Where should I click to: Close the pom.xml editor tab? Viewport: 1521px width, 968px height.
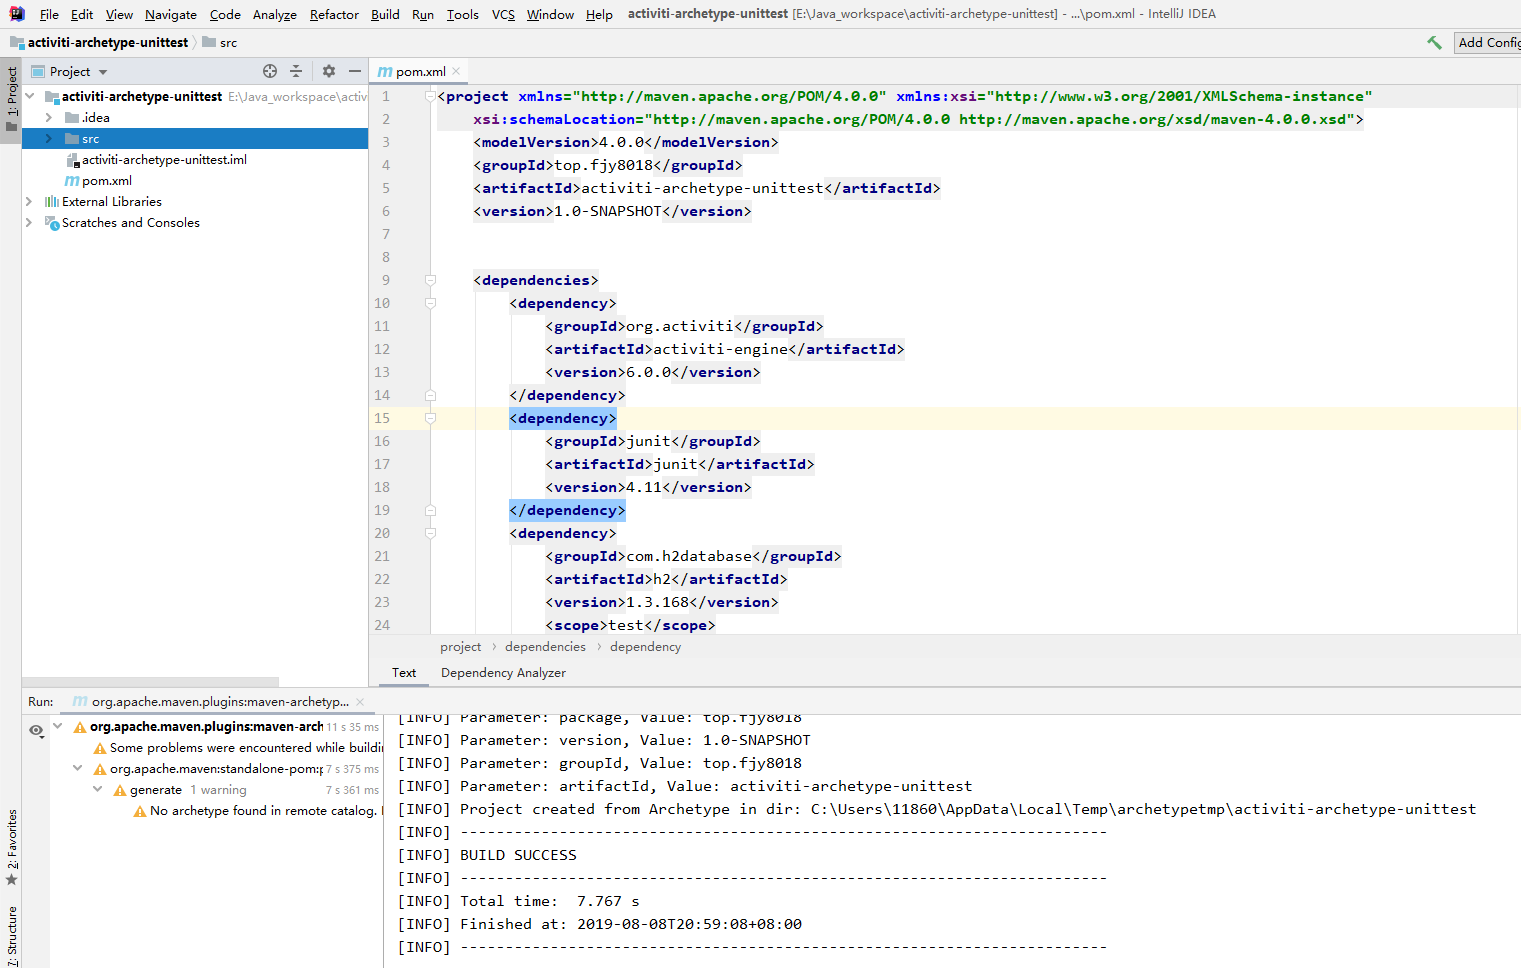coord(457,71)
